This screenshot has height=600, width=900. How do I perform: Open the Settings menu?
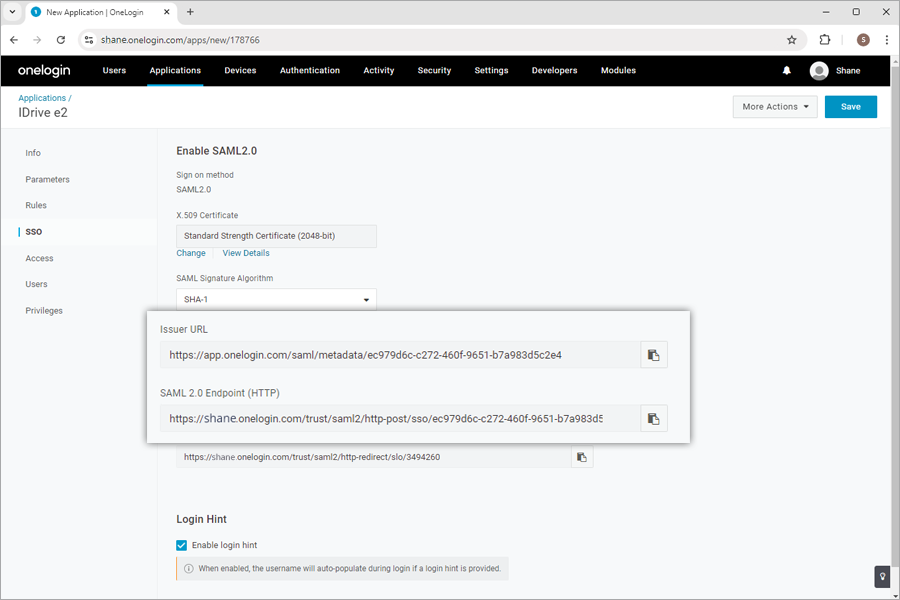pyautogui.click(x=491, y=71)
